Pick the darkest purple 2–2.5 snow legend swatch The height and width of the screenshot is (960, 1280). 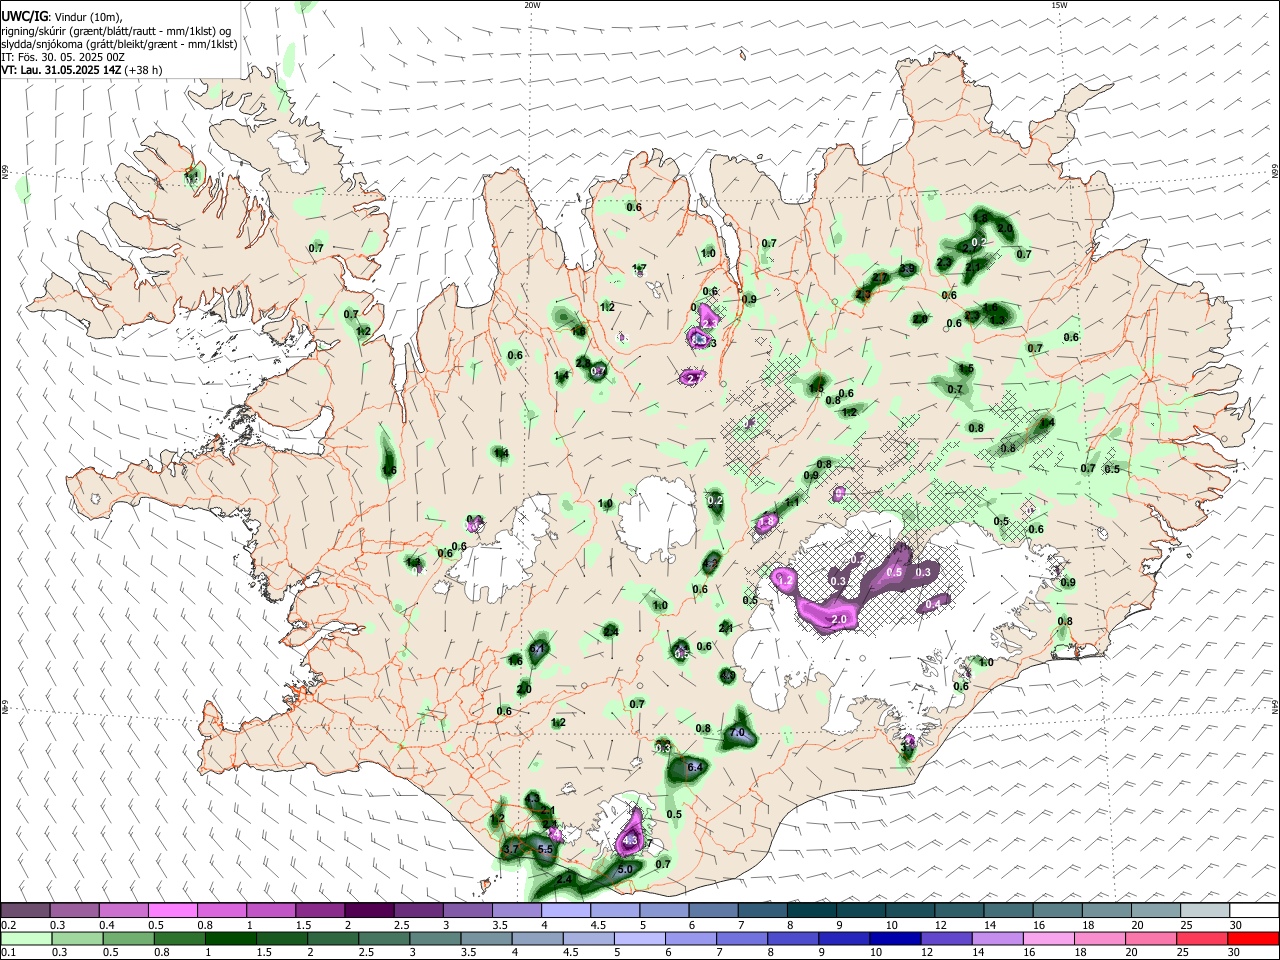368,910
